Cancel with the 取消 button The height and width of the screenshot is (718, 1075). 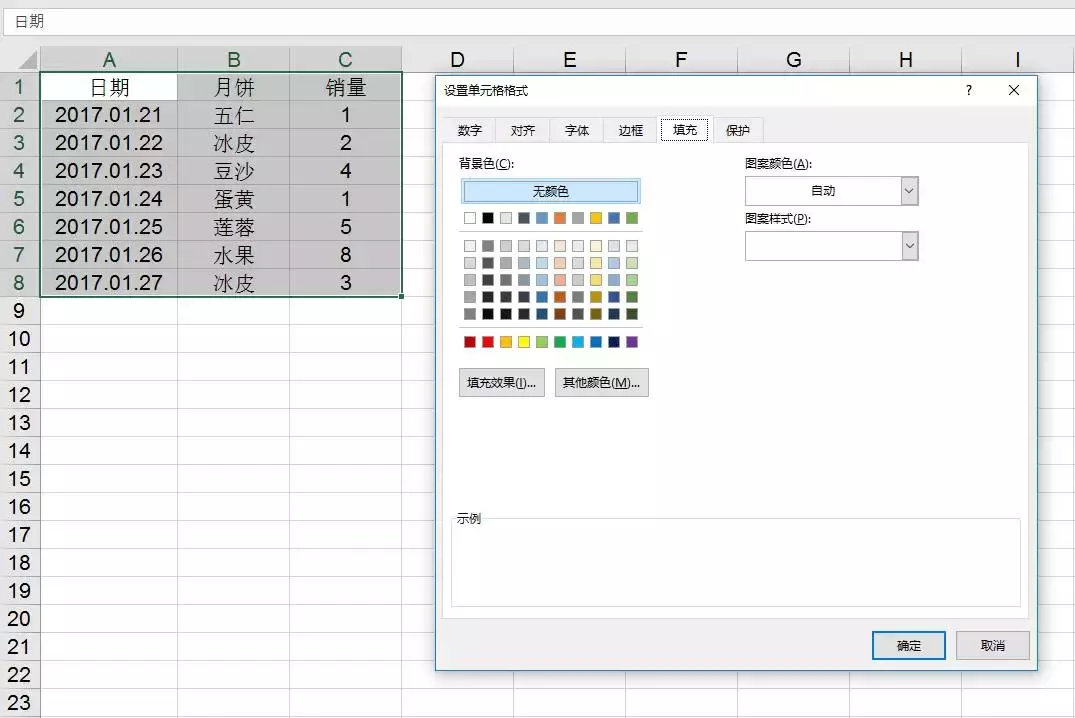coord(993,645)
